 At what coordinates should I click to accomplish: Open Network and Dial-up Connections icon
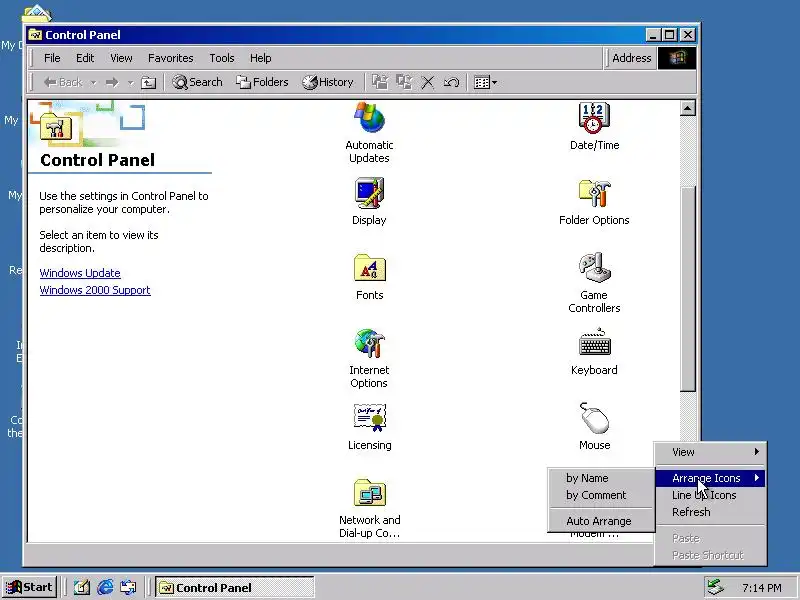[369, 508]
